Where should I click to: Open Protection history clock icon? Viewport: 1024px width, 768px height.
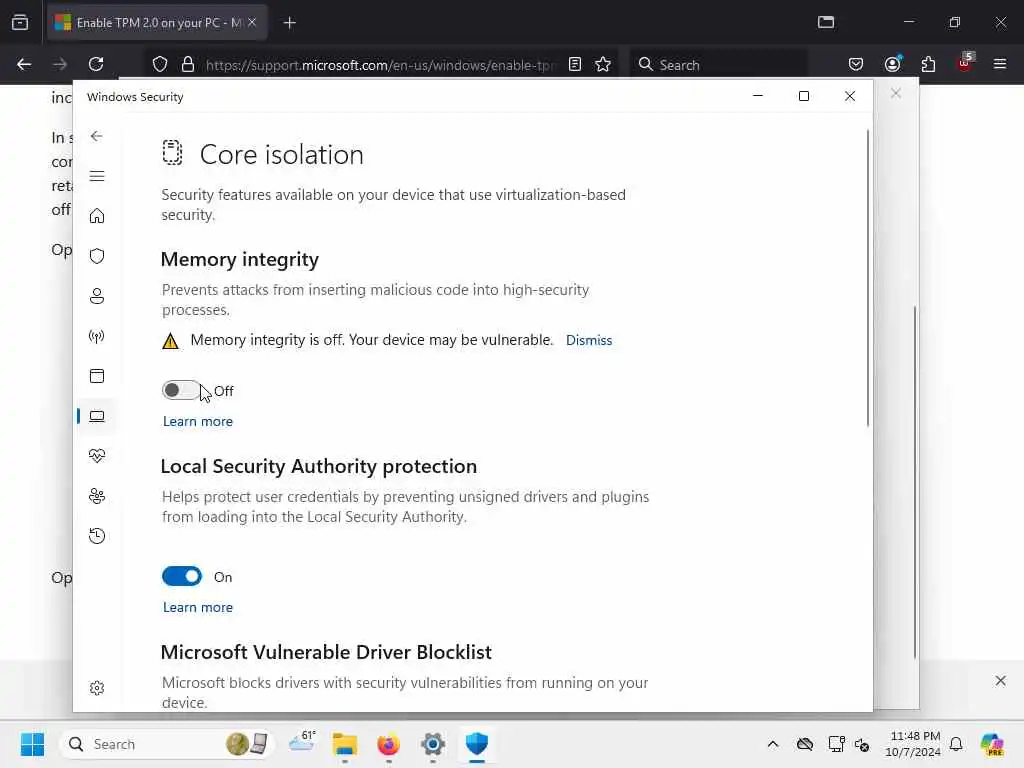coord(97,536)
